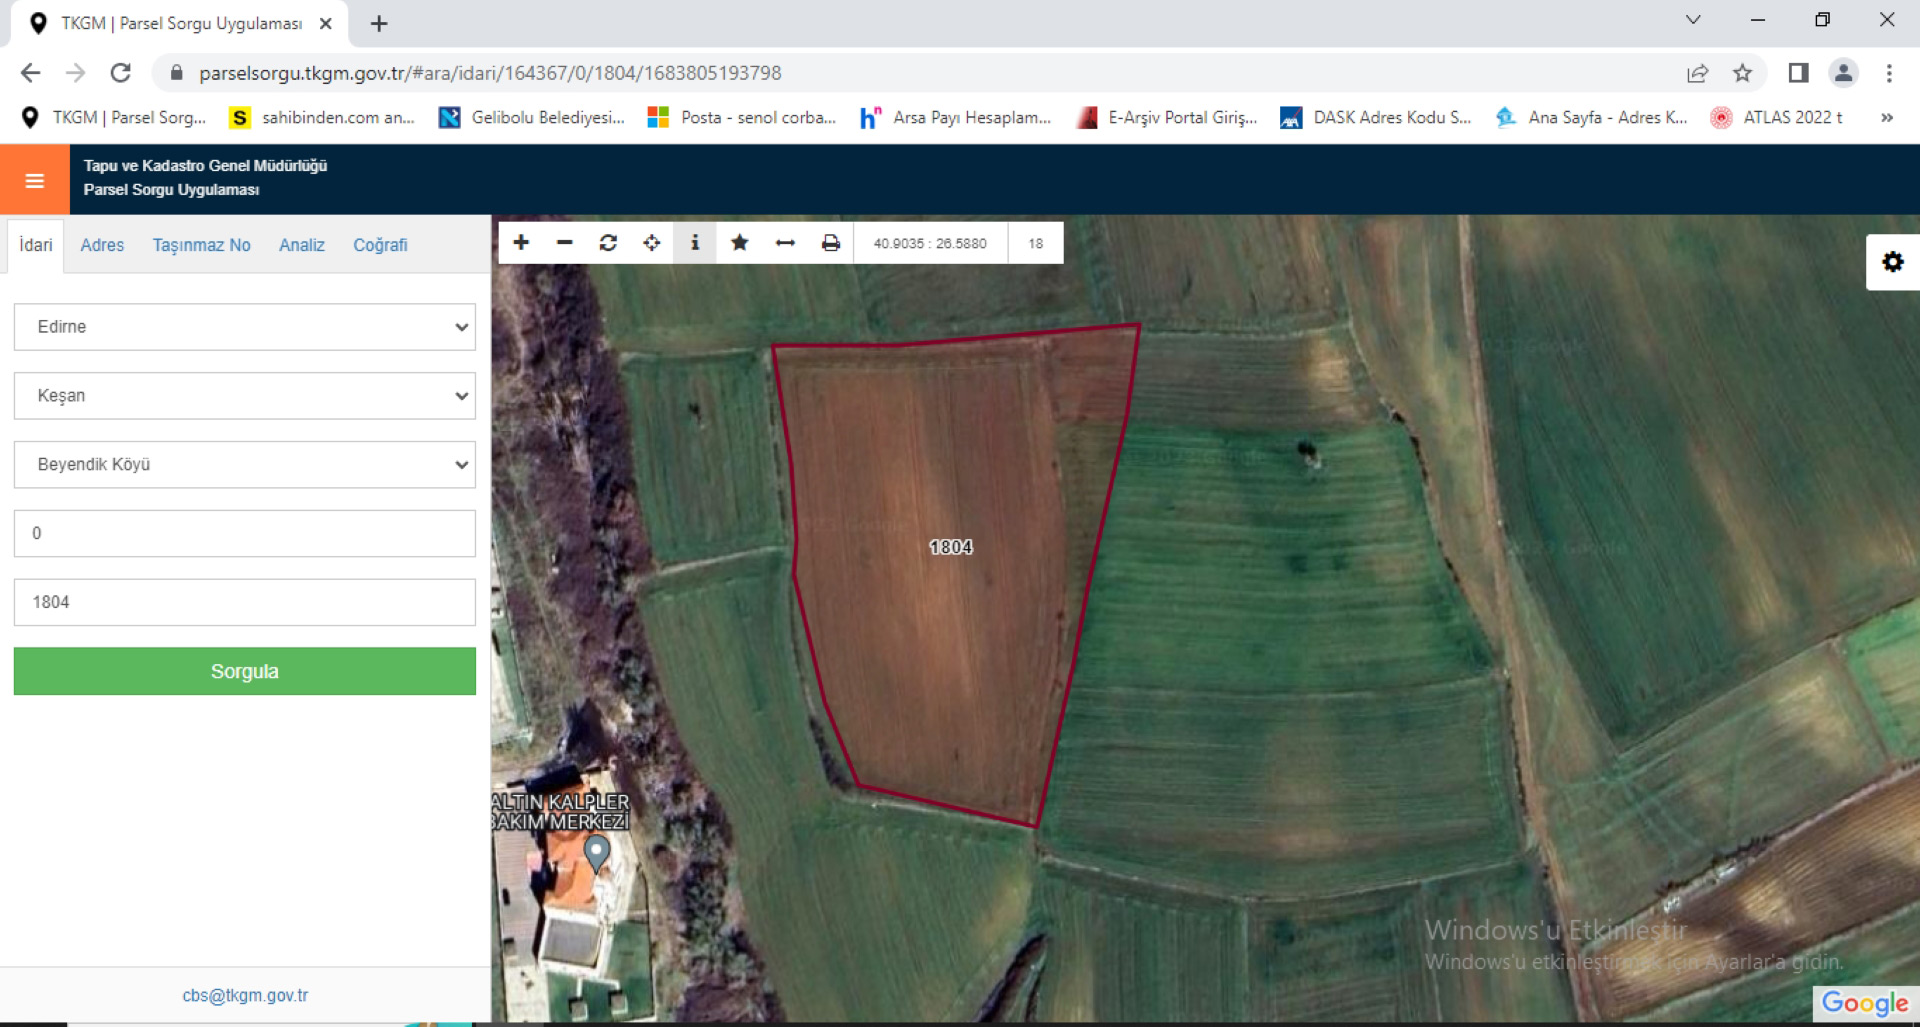Bookmark this page with the star icon

[x=1742, y=73]
